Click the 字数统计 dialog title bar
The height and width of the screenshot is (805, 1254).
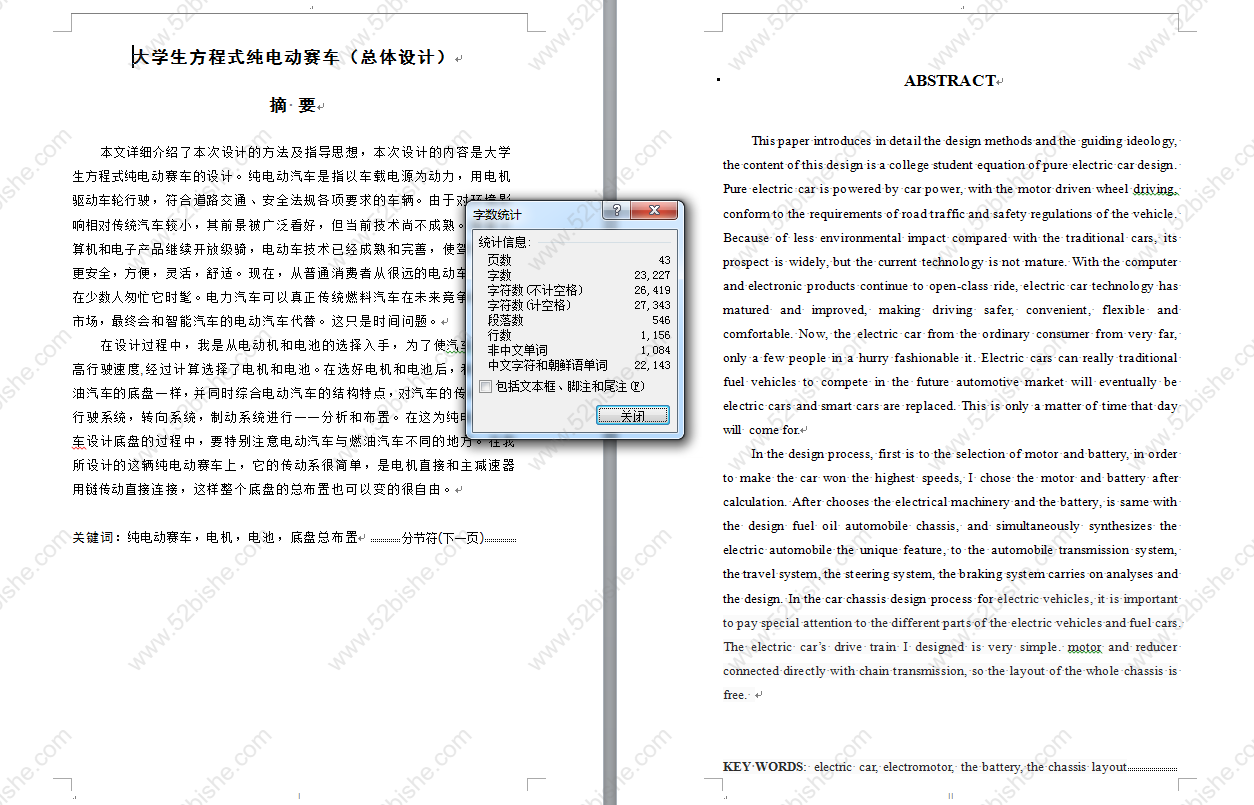coord(535,212)
